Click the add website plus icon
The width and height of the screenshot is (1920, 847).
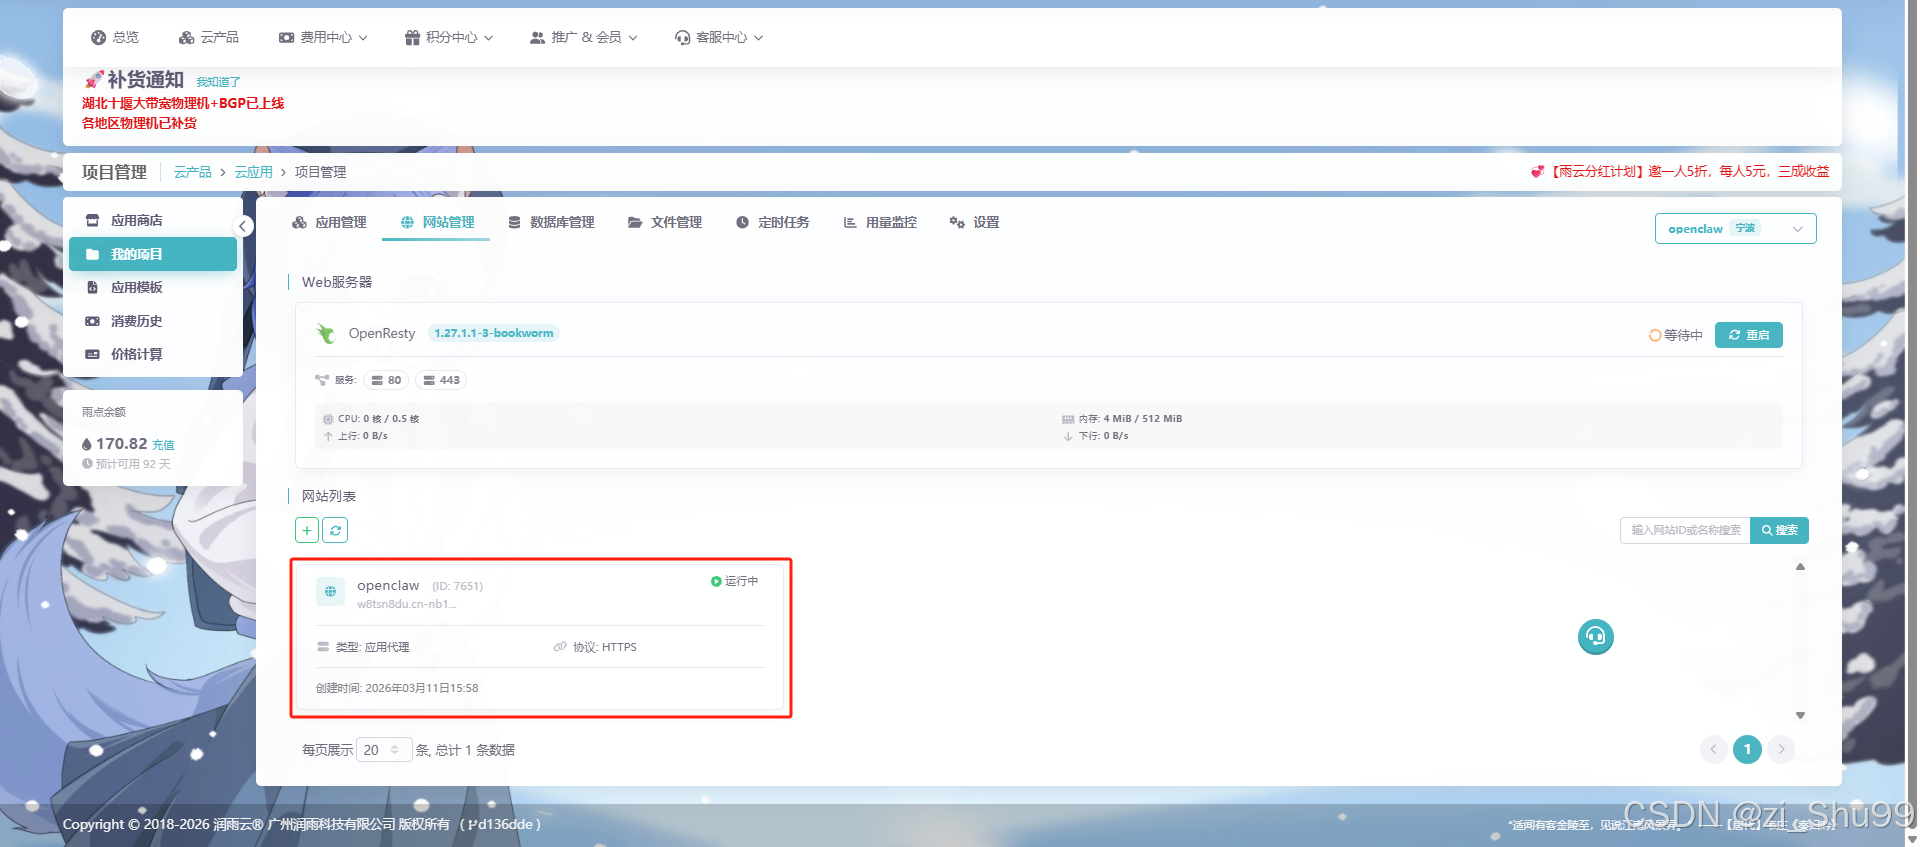tap(307, 530)
